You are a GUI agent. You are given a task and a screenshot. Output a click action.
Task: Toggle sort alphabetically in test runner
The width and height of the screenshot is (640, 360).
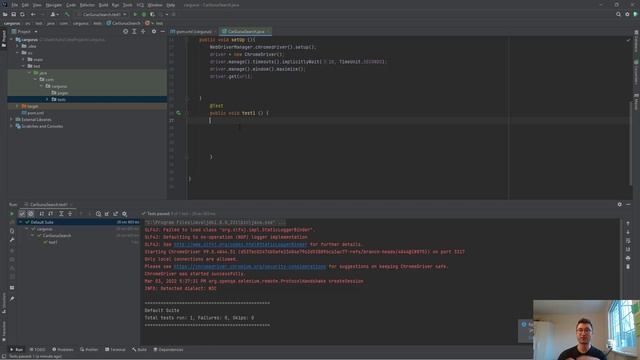click(x=42, y=213)
